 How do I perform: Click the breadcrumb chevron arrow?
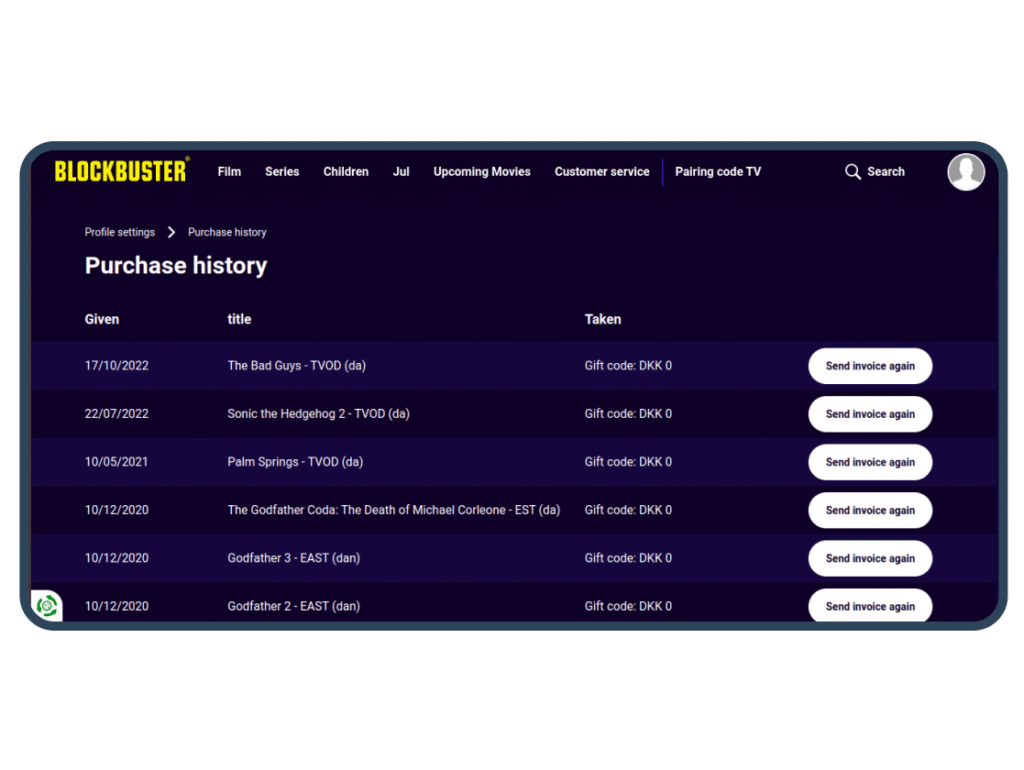point(171,232)
